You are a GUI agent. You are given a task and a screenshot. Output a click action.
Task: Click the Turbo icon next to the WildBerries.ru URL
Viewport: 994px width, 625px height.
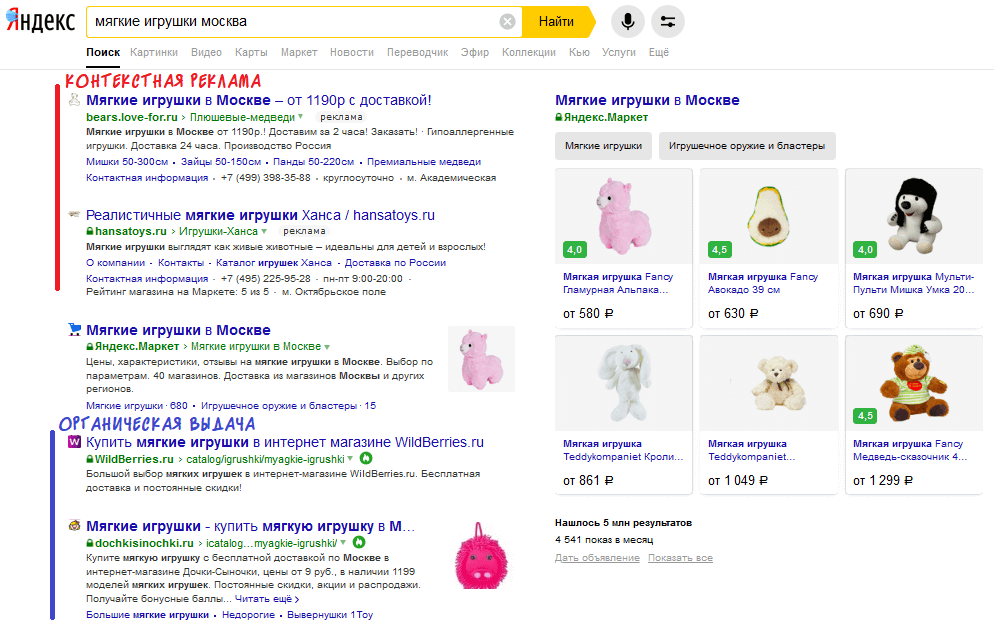(x=366, y=459)
